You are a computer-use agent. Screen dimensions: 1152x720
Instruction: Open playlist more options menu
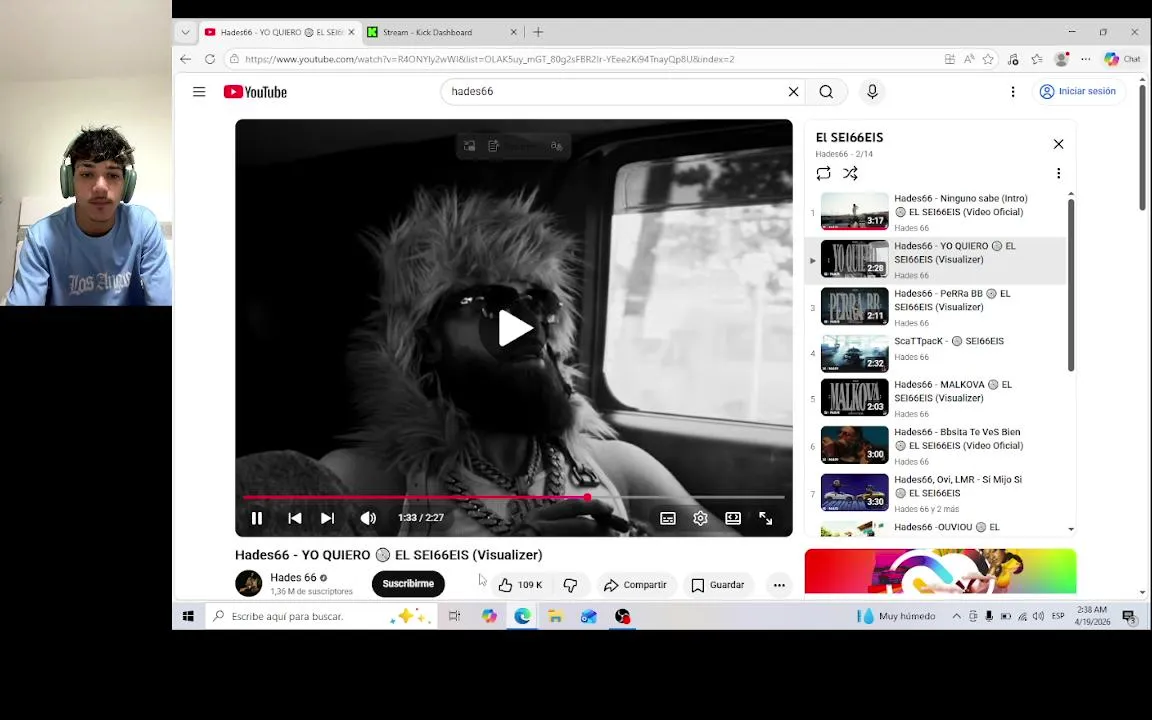click(x=1058, y=173)
